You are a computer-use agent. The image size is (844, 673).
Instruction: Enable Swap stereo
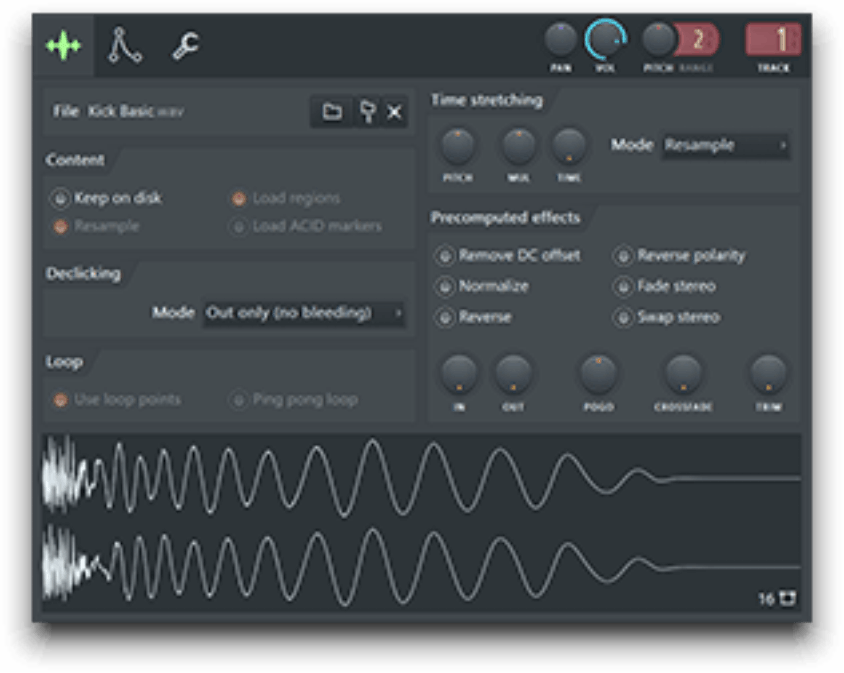(667, 318)
